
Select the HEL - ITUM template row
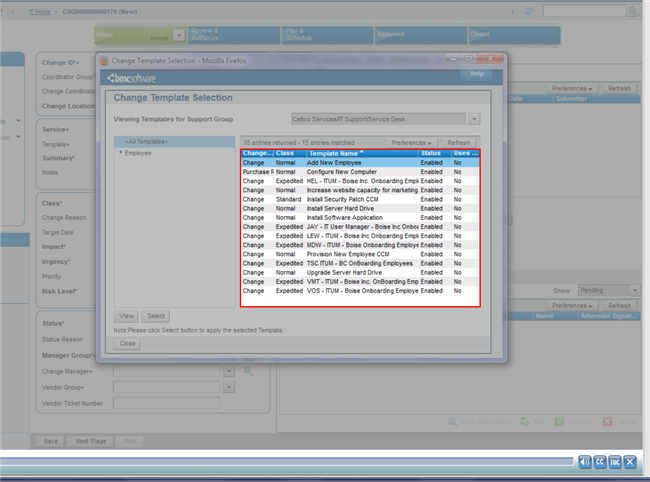[x=360, y=181]
